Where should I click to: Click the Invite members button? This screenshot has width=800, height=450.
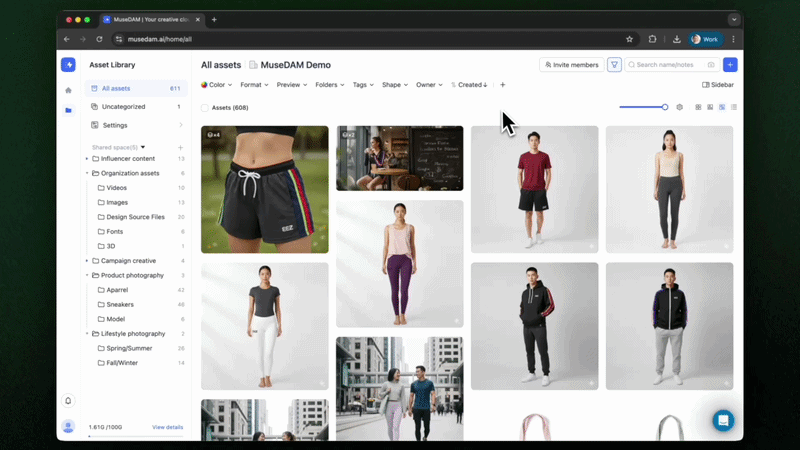click(572, 65)
